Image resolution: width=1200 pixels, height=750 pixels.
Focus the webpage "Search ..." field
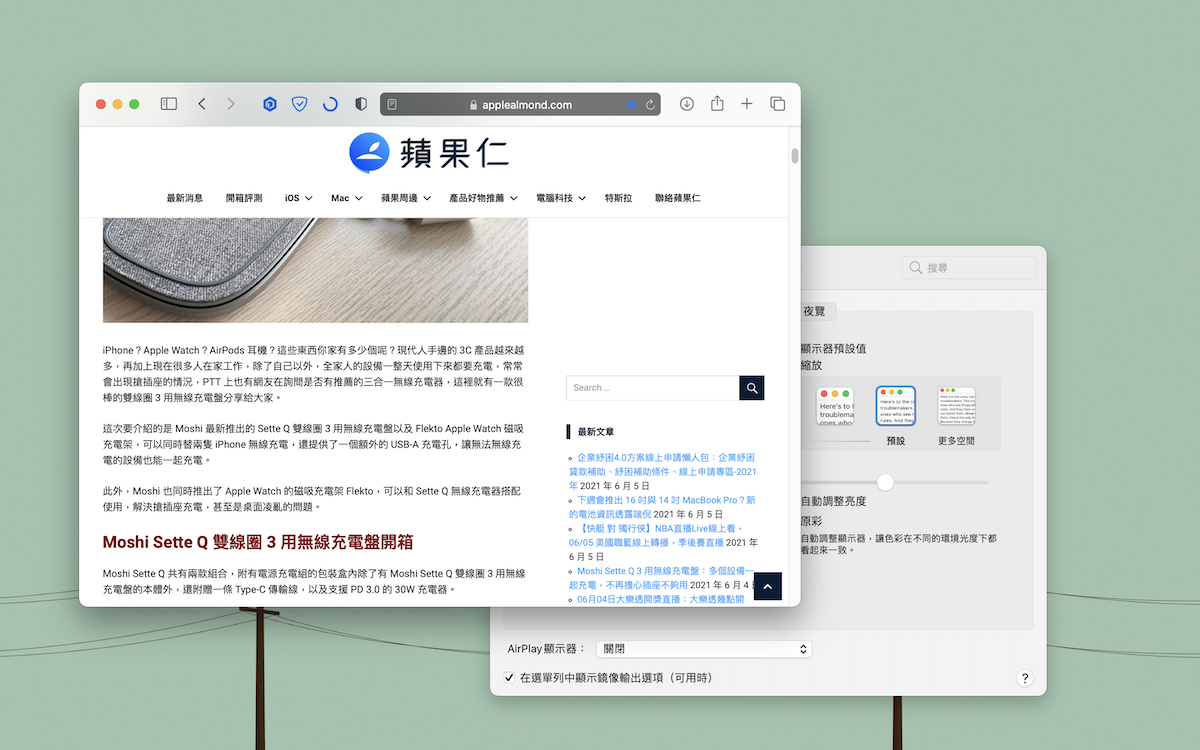[653, 388]
